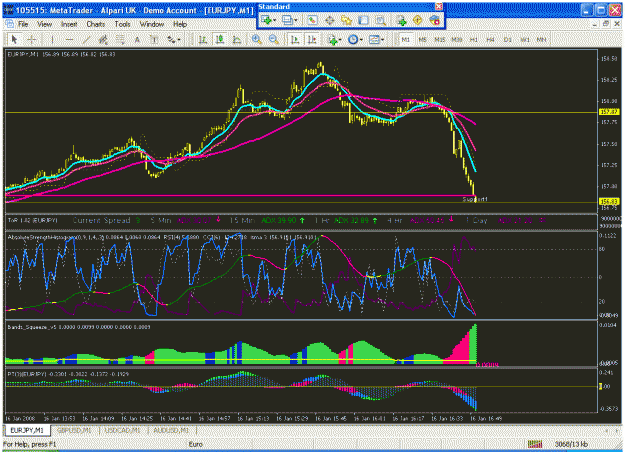Select the M5 timeframe button
Screen dimensions: 625x452
423,39
